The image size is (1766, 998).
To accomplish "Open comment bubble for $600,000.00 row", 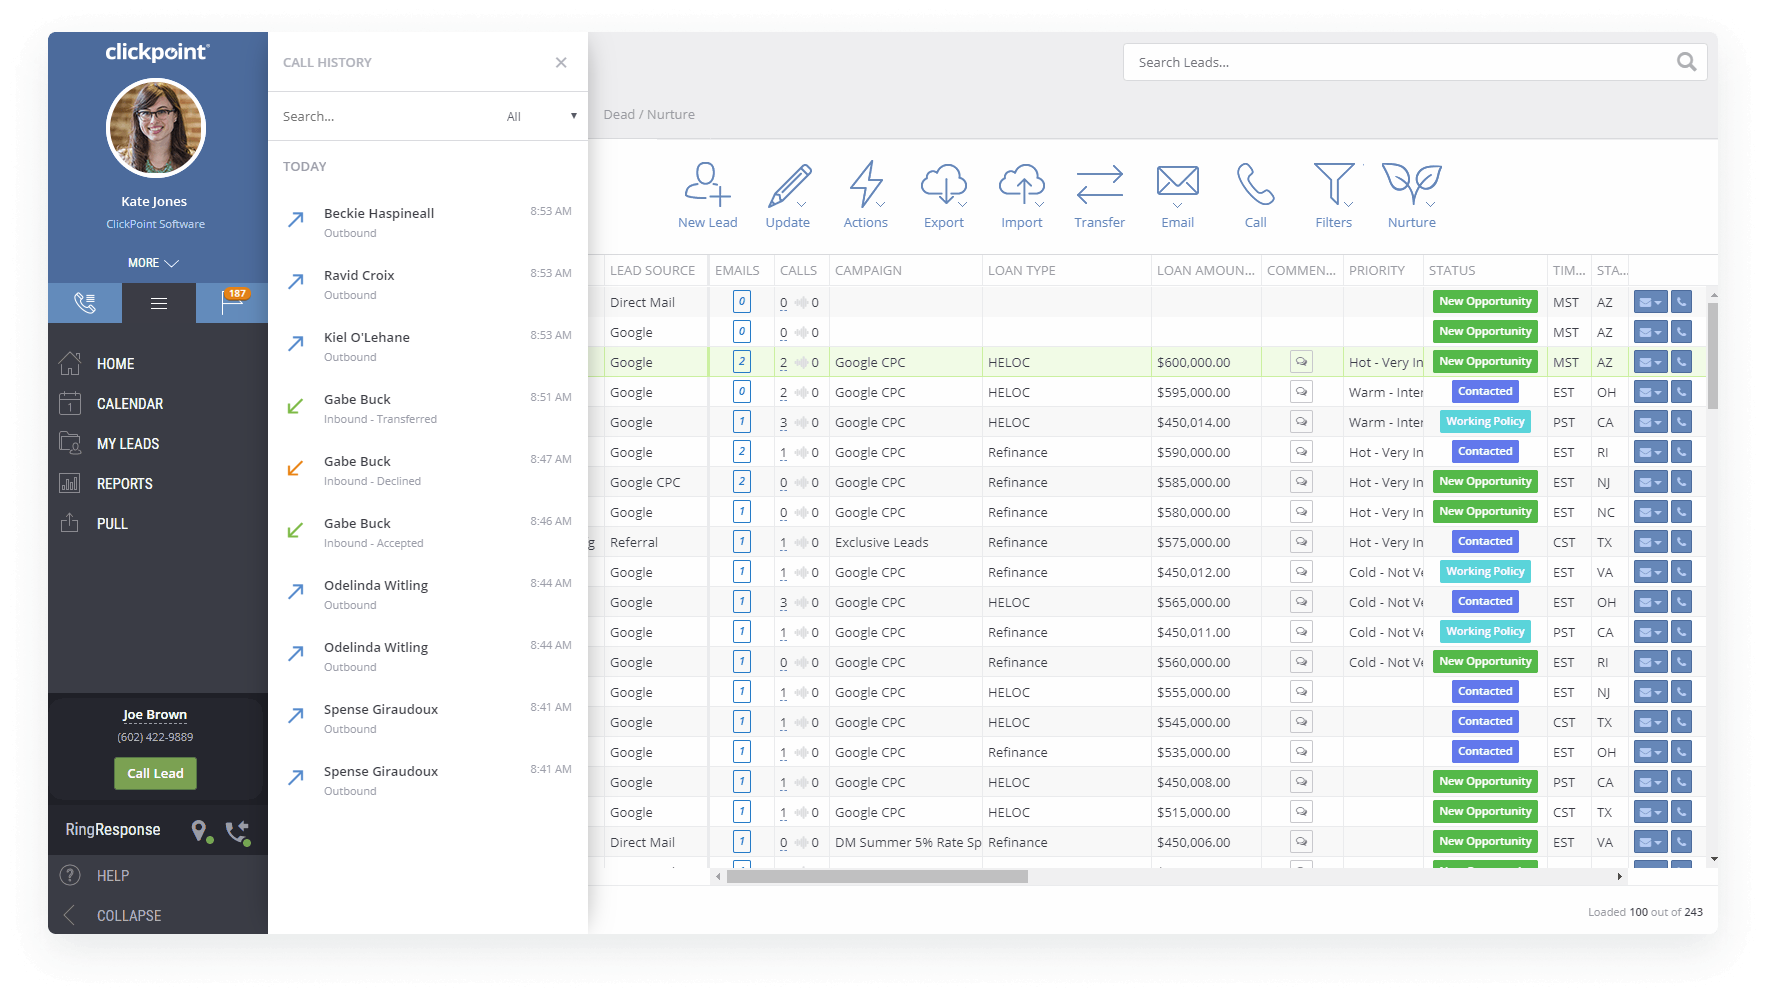I will [1301, 362].
